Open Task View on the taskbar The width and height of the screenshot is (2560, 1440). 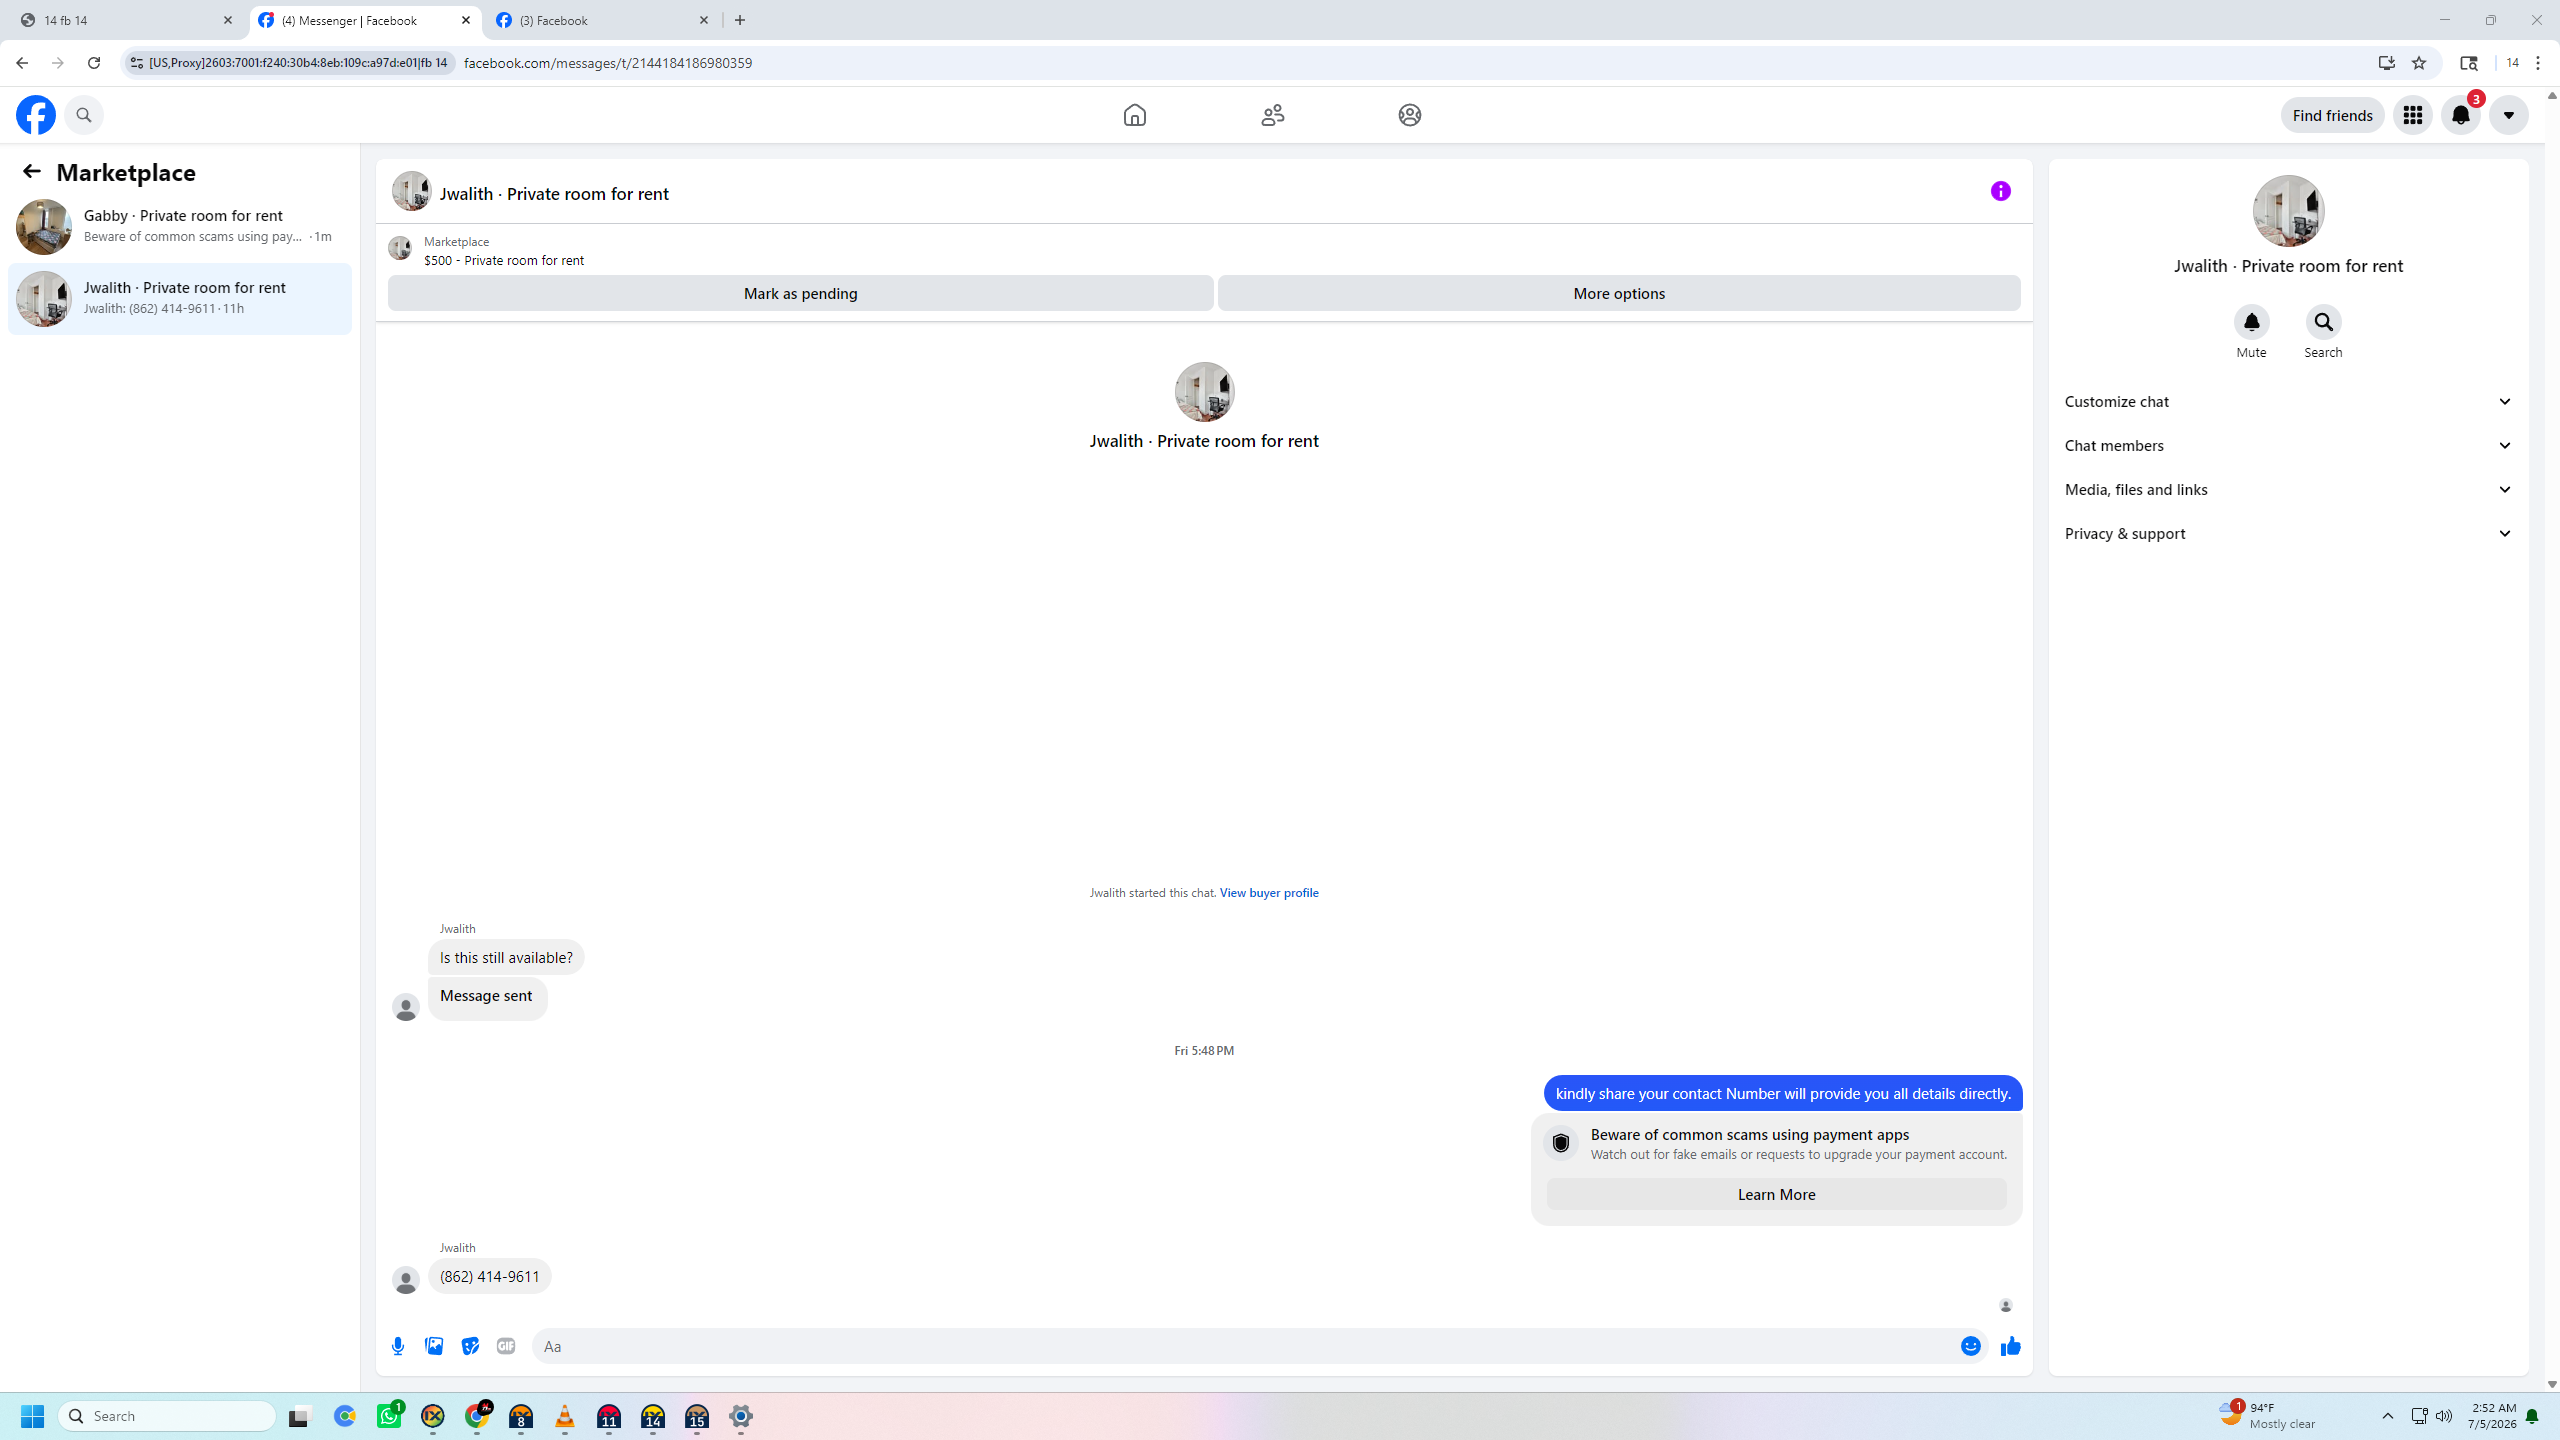(300, 1416)
